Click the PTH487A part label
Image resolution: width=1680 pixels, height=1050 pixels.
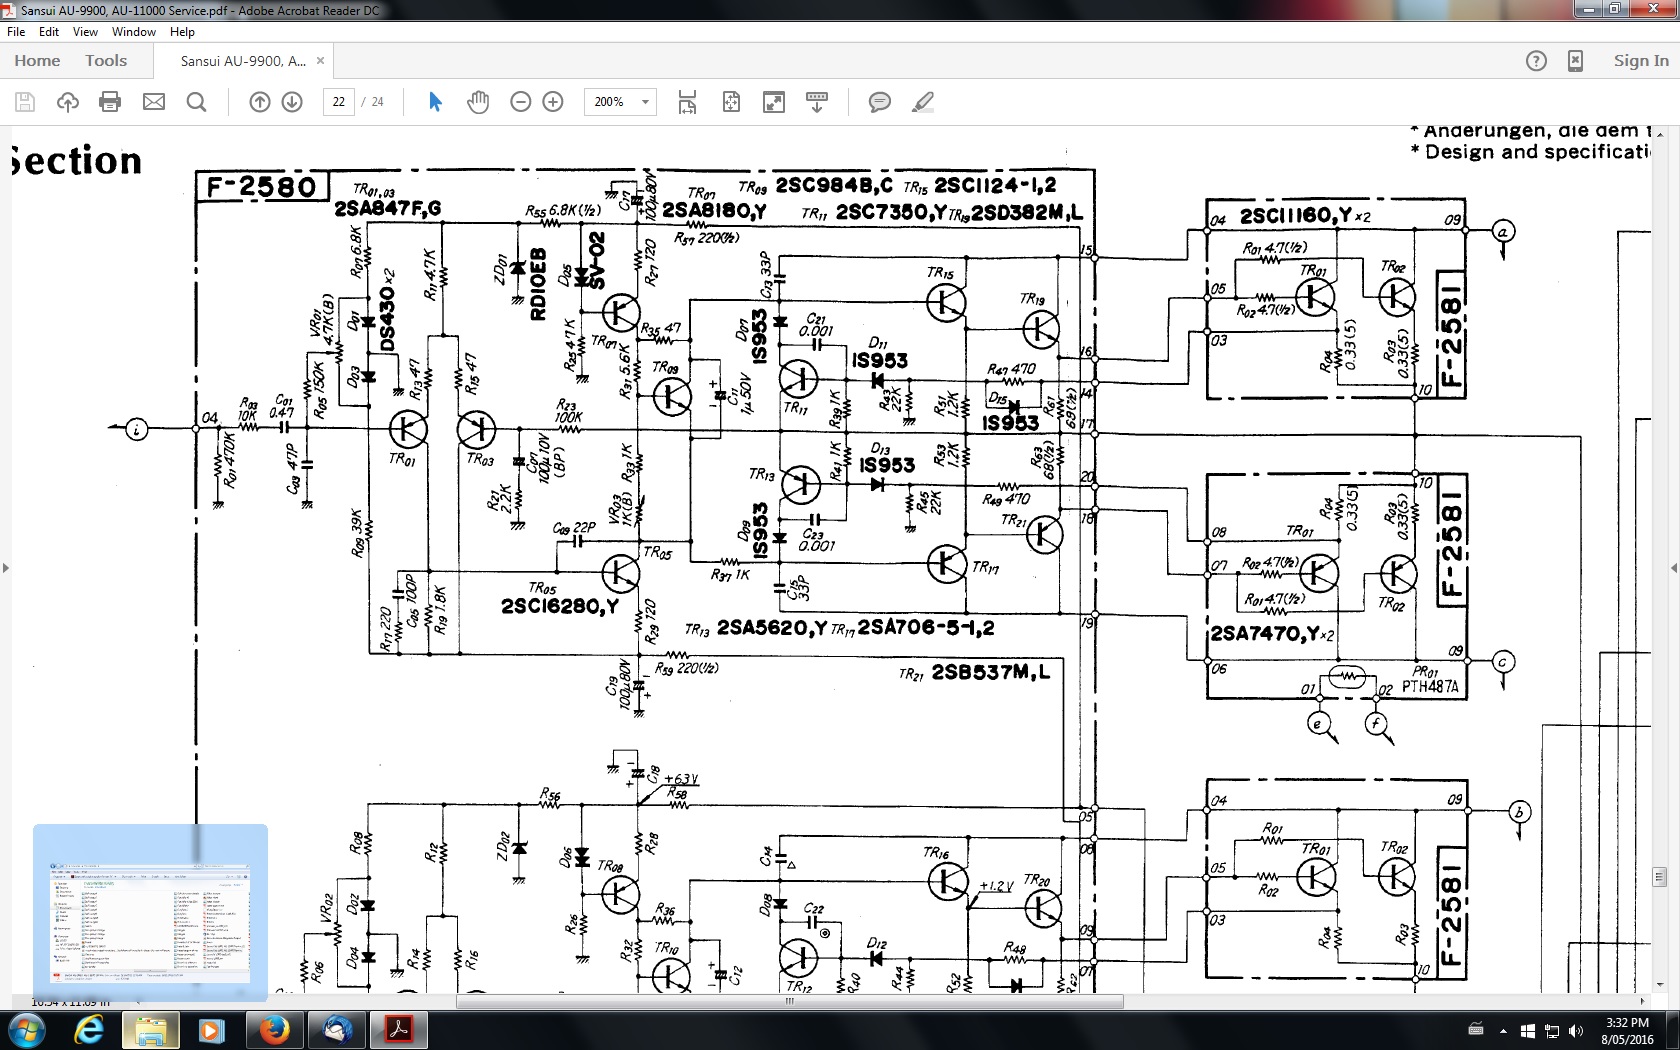(1430, 687)
